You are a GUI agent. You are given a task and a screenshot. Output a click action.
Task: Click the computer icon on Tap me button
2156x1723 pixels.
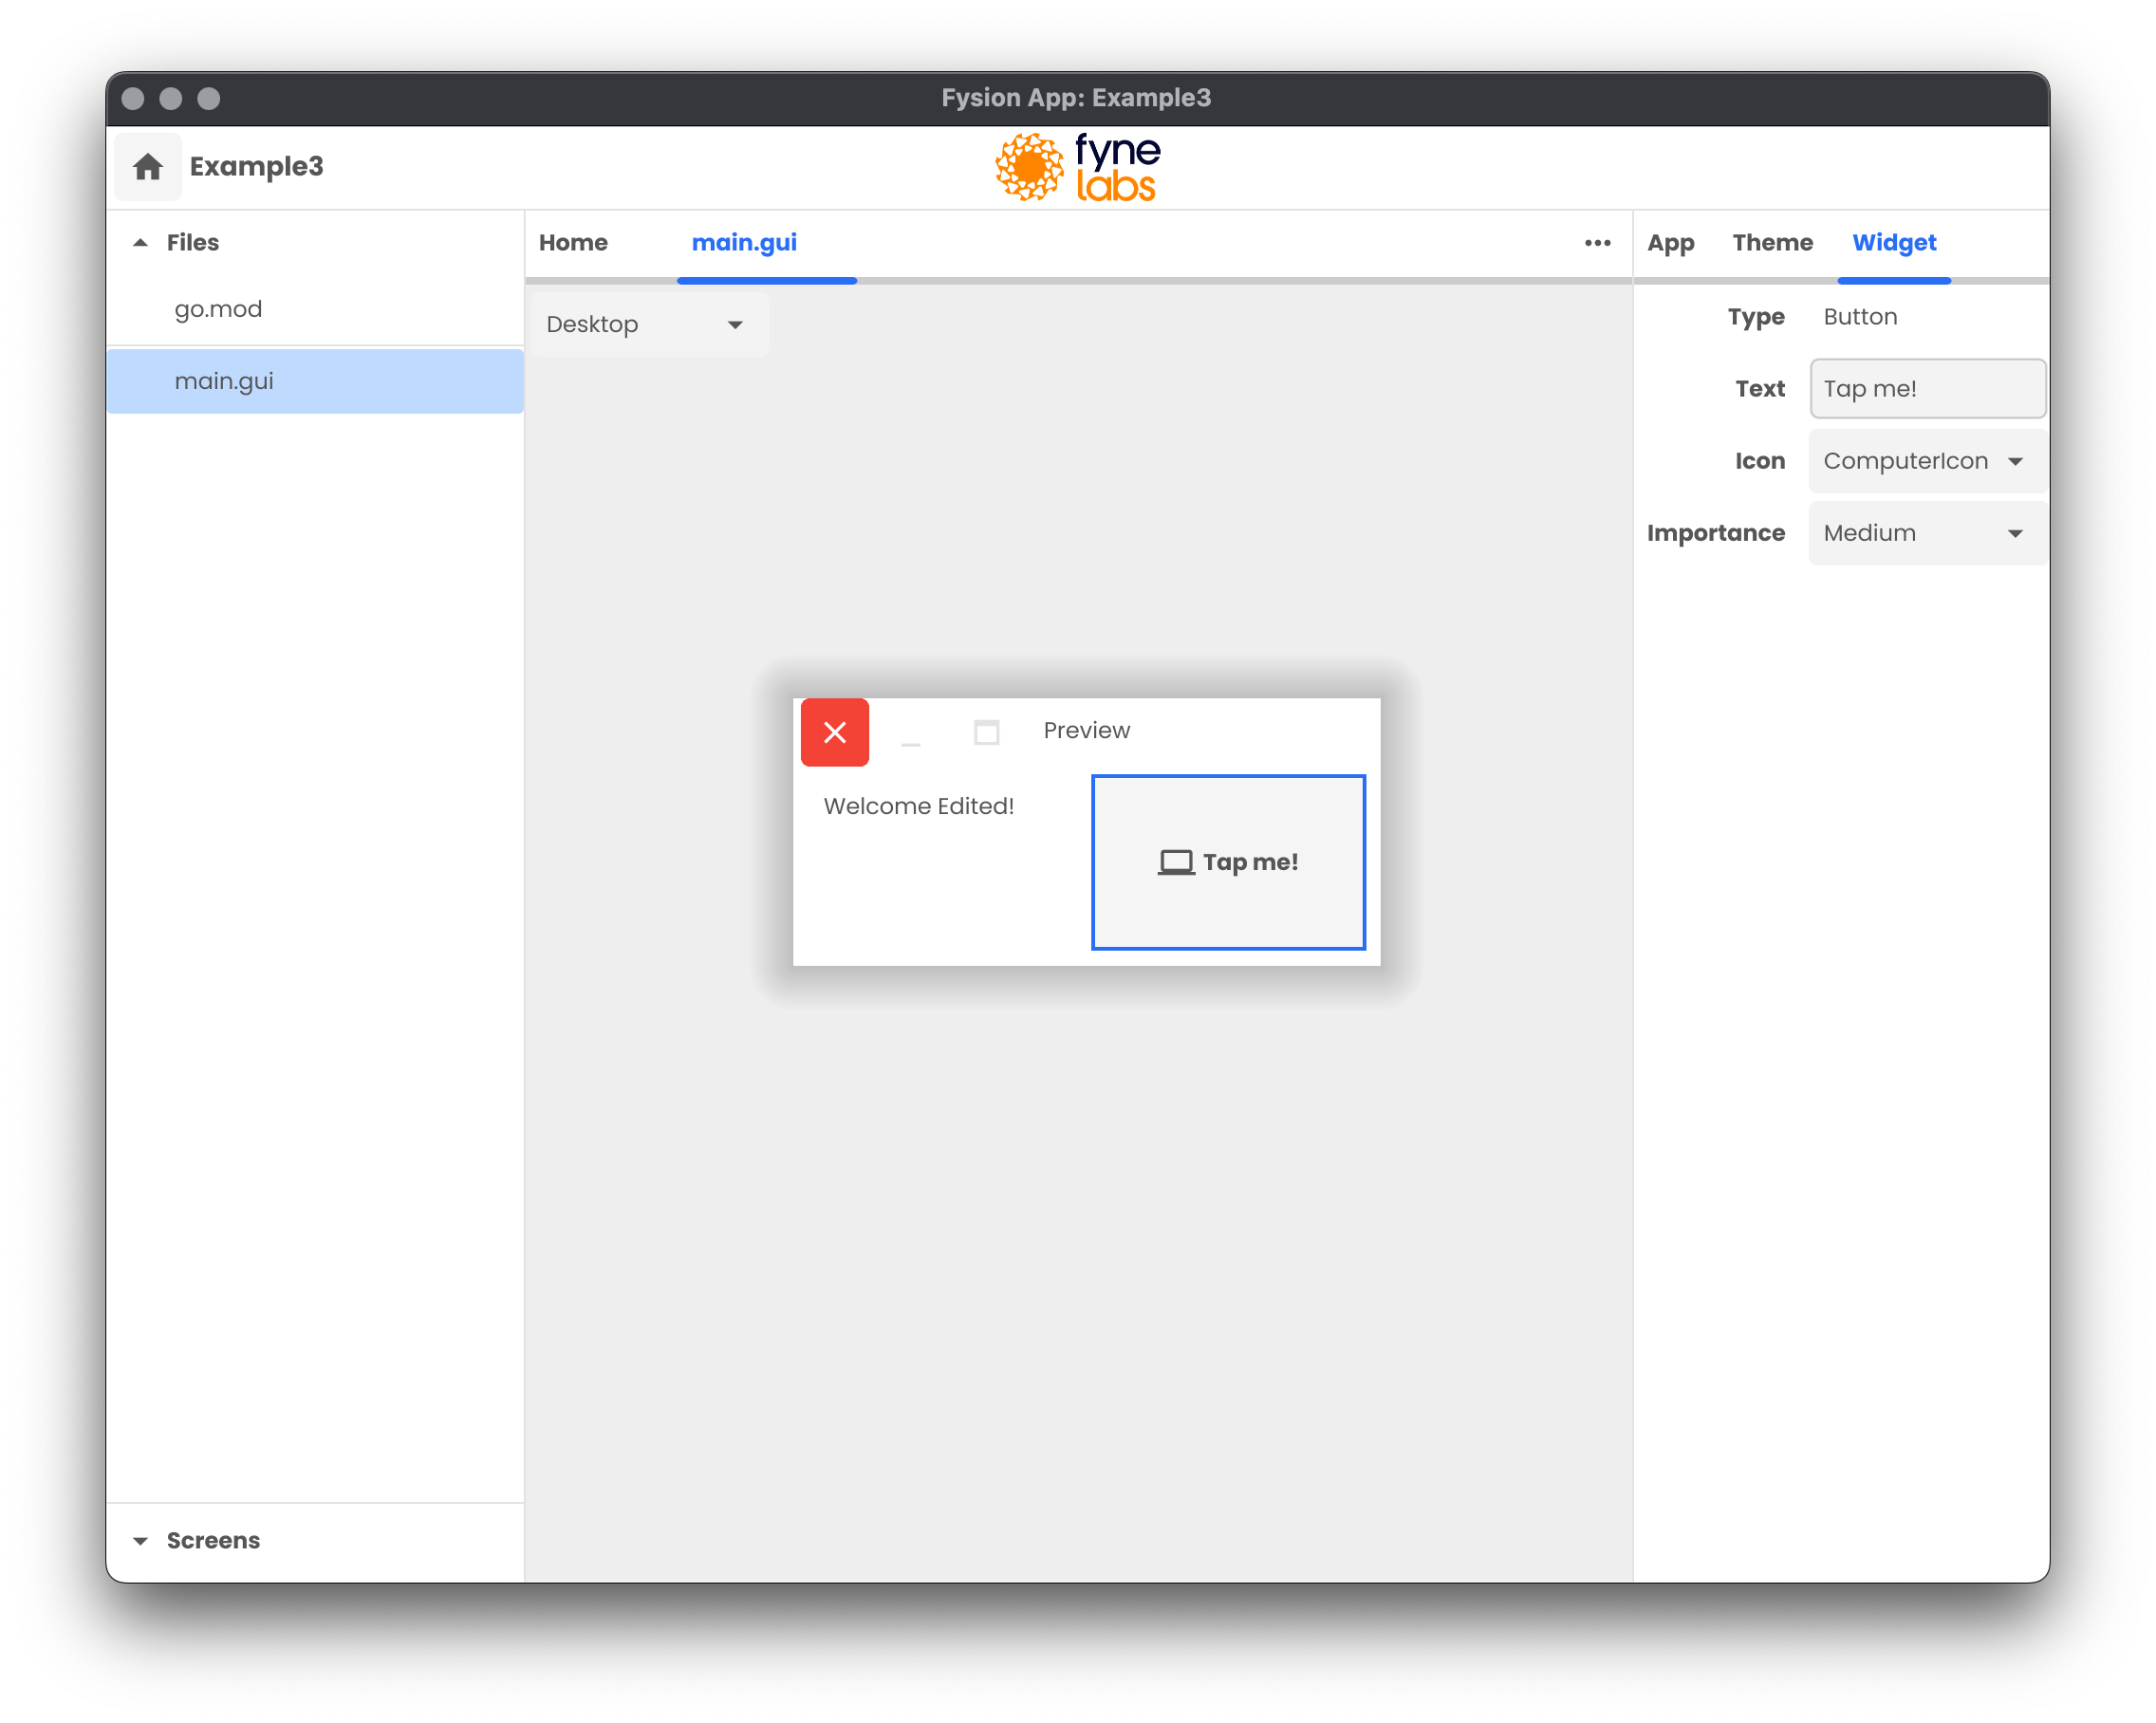[x=1175, y=862]
